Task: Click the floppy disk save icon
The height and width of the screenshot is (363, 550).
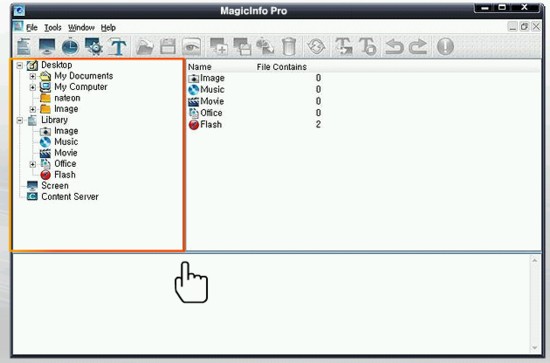Action: pos(168,47)
